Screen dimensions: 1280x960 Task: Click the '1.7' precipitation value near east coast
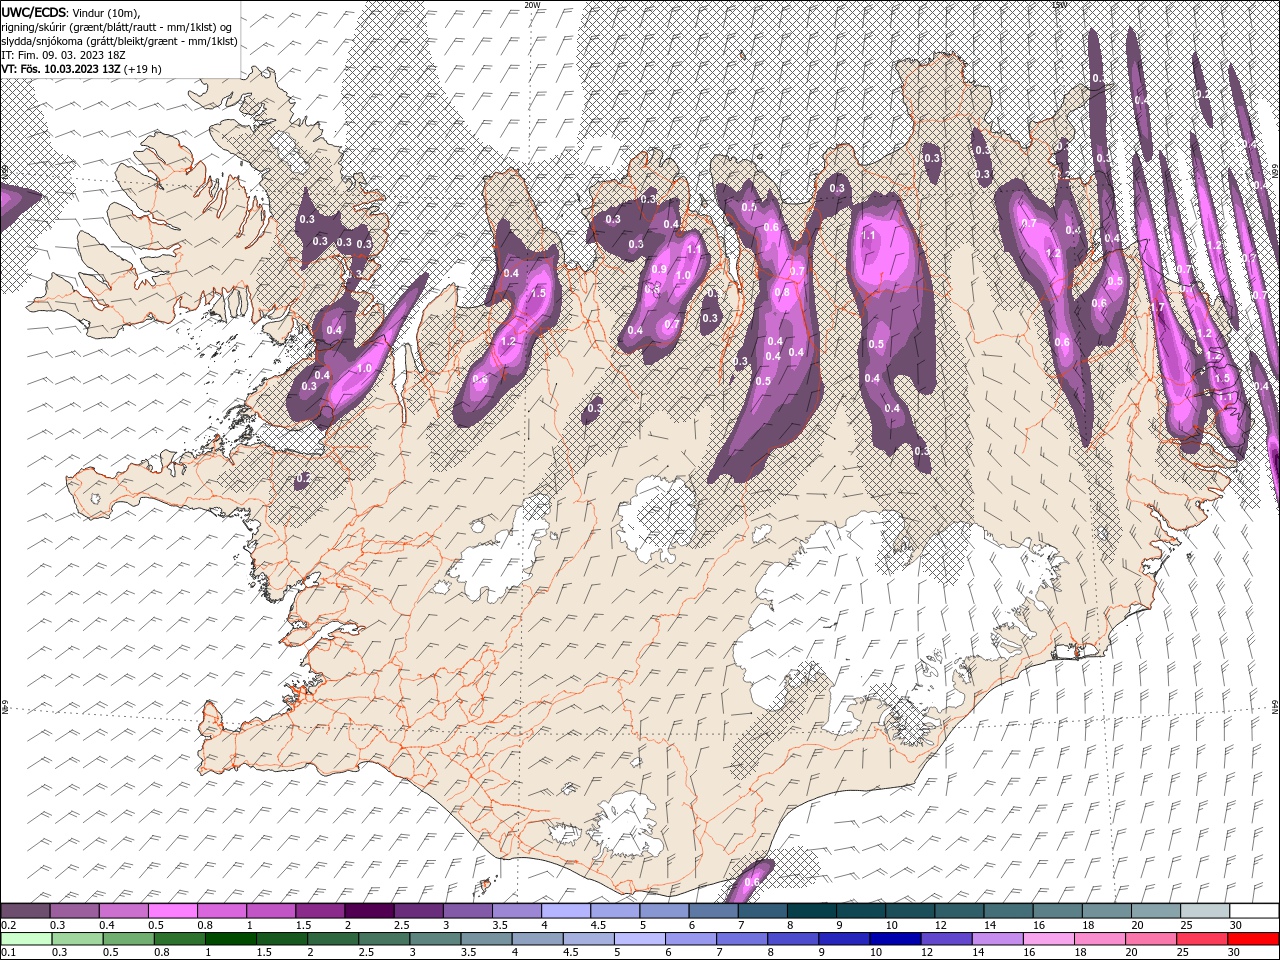click(x=1157, y=307)
